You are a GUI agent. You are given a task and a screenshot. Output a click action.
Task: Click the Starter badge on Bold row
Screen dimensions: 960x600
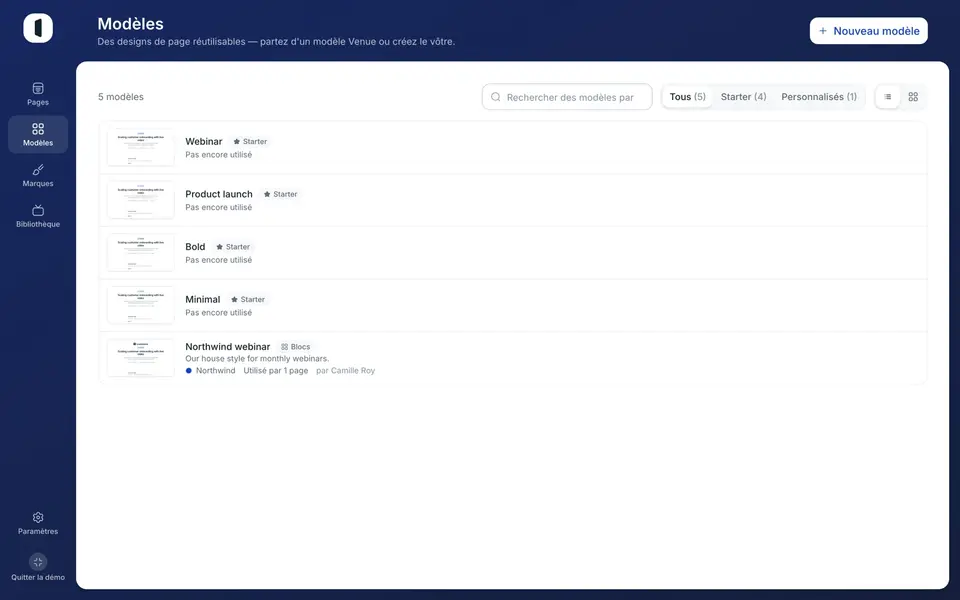pyautogui.click(x=233, y=247)
